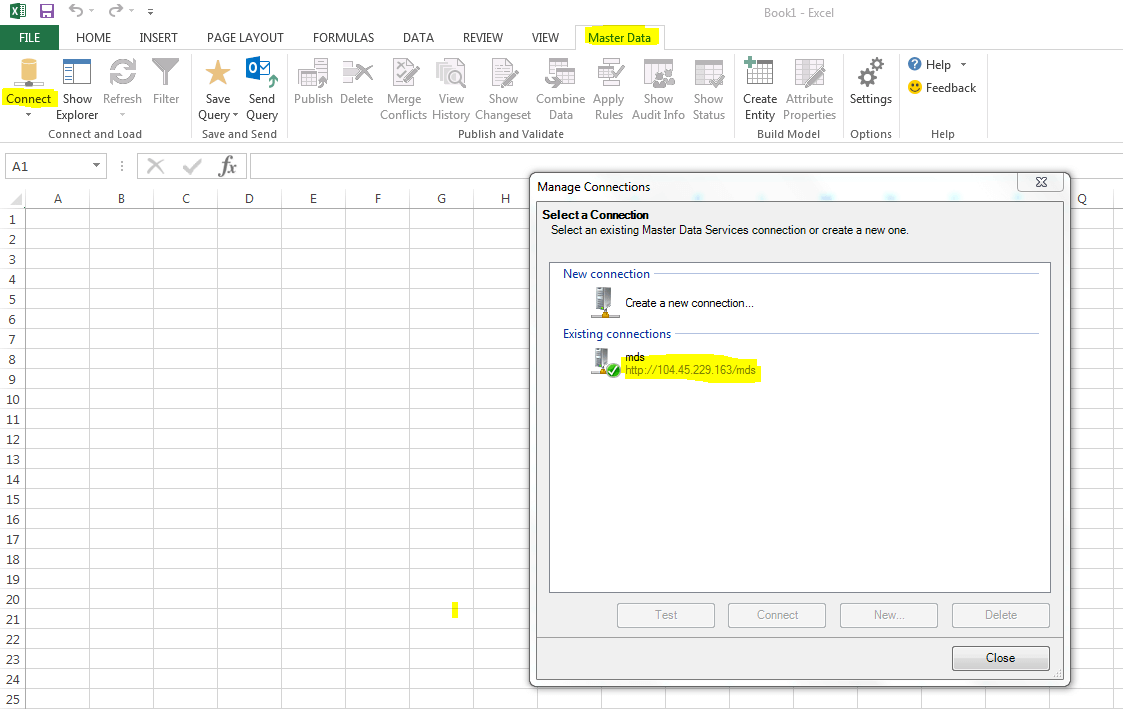Click the Name Box showing A1
The height and width of the screenshot is (709, 1123).
click(47, 166)
